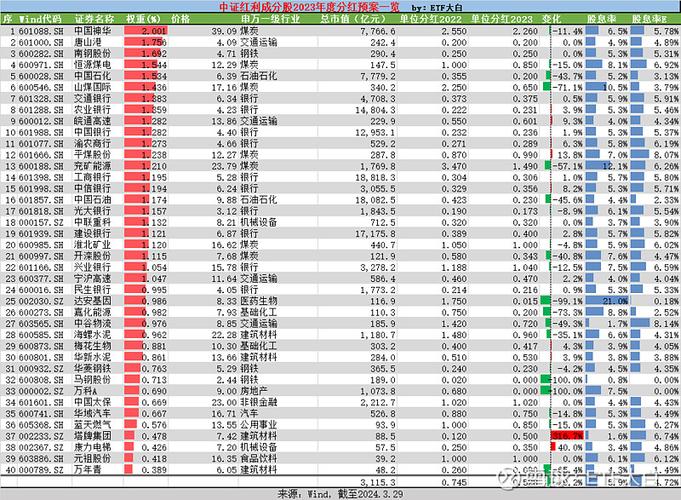Select the 'by: ETF大白' author label

coord(436,7)
